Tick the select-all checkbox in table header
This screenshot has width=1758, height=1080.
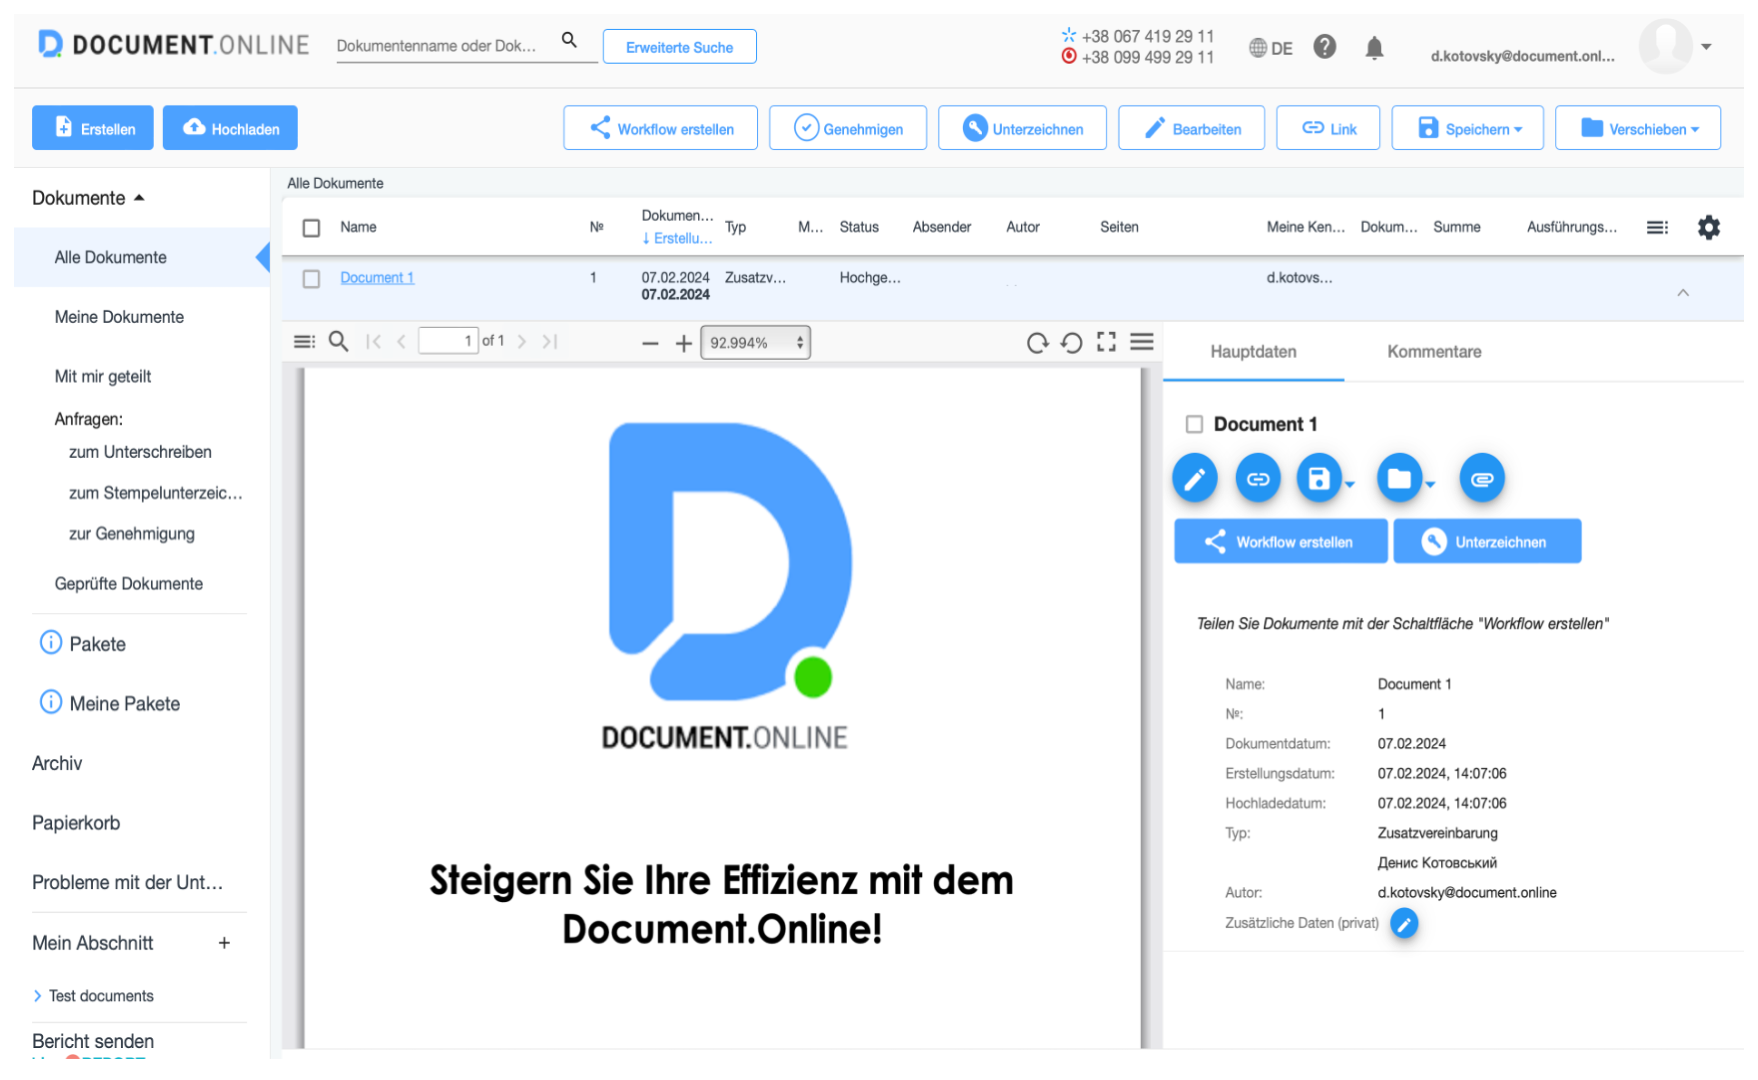[312, 228]
